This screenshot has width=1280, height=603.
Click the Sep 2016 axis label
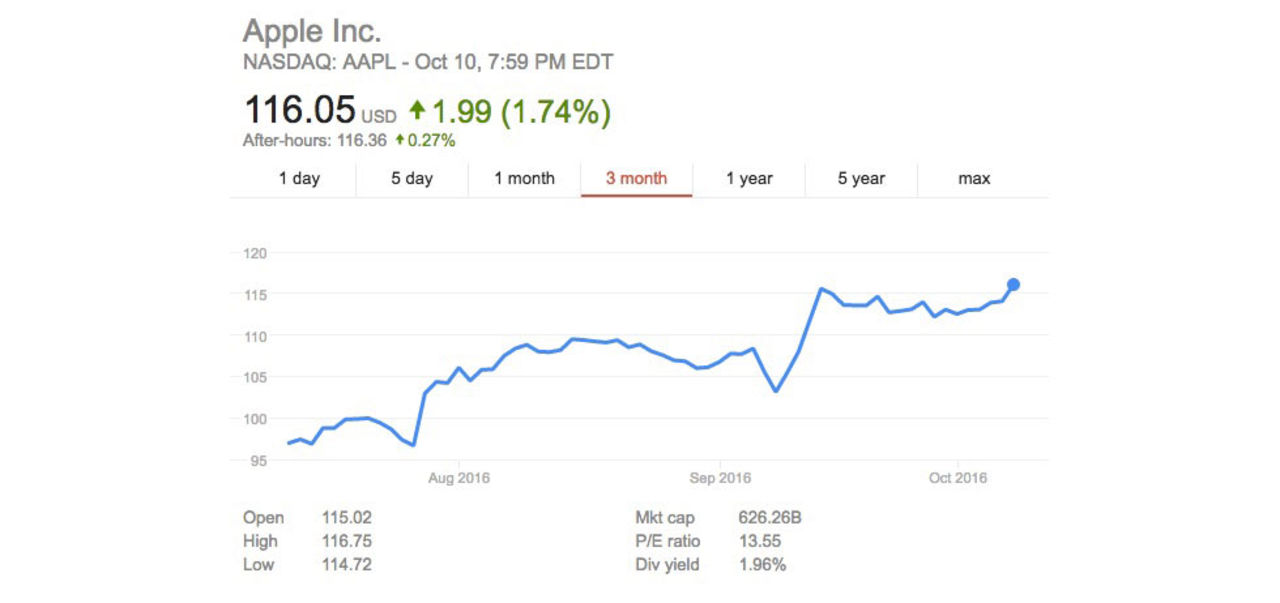coord(720,478)
